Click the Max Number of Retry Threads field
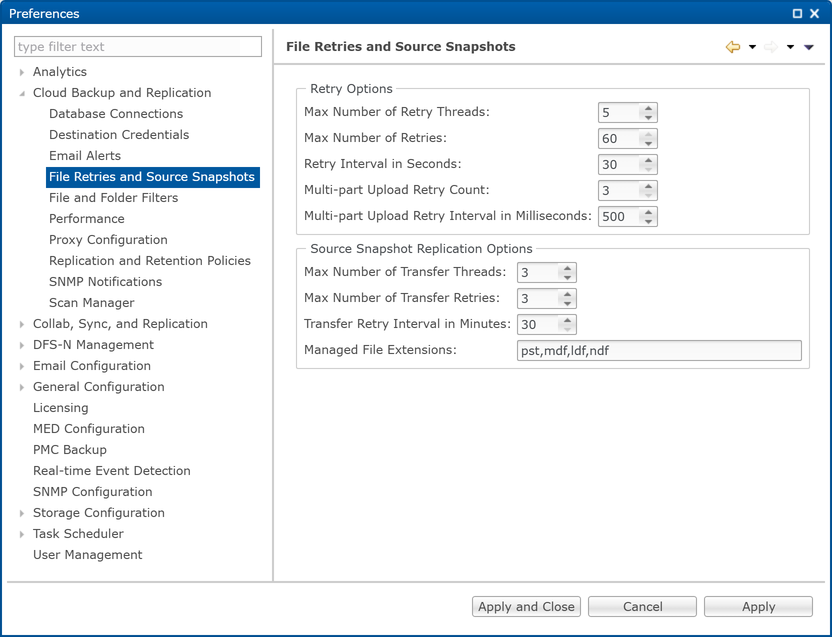The image size is (832, 637). pos(619,113)
